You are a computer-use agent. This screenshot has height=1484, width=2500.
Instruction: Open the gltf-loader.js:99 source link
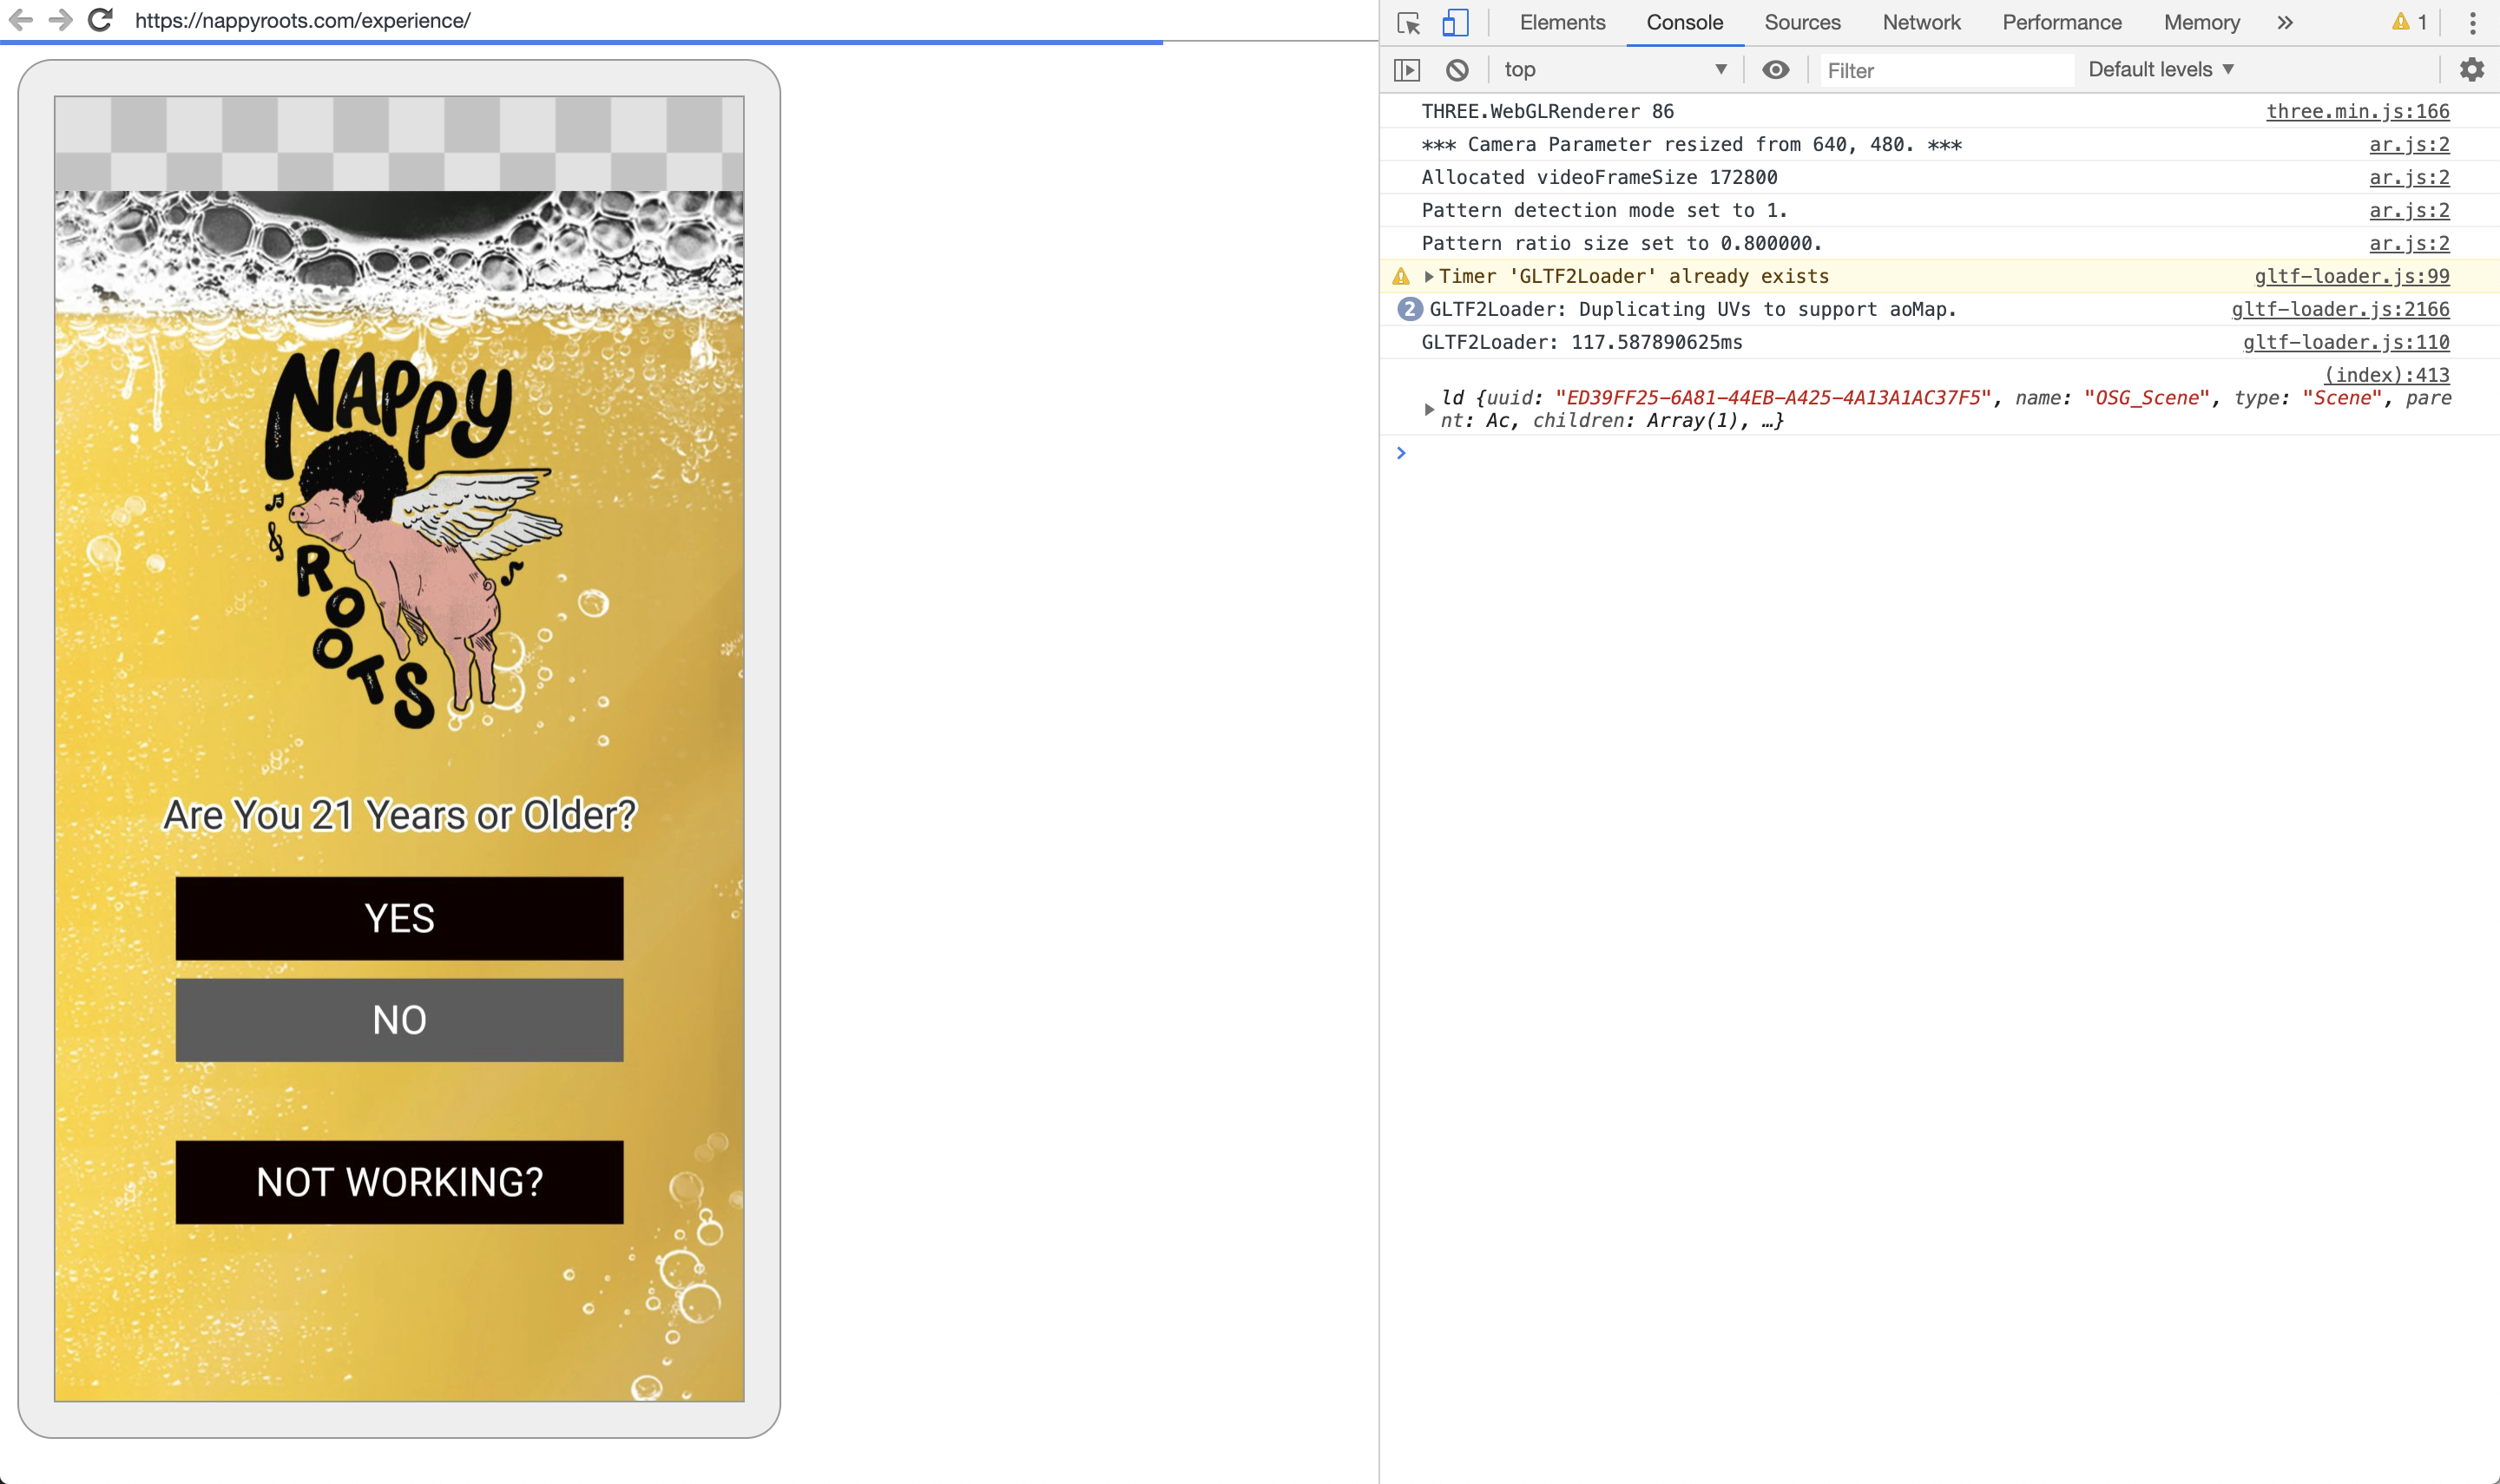coord(2351,276)
